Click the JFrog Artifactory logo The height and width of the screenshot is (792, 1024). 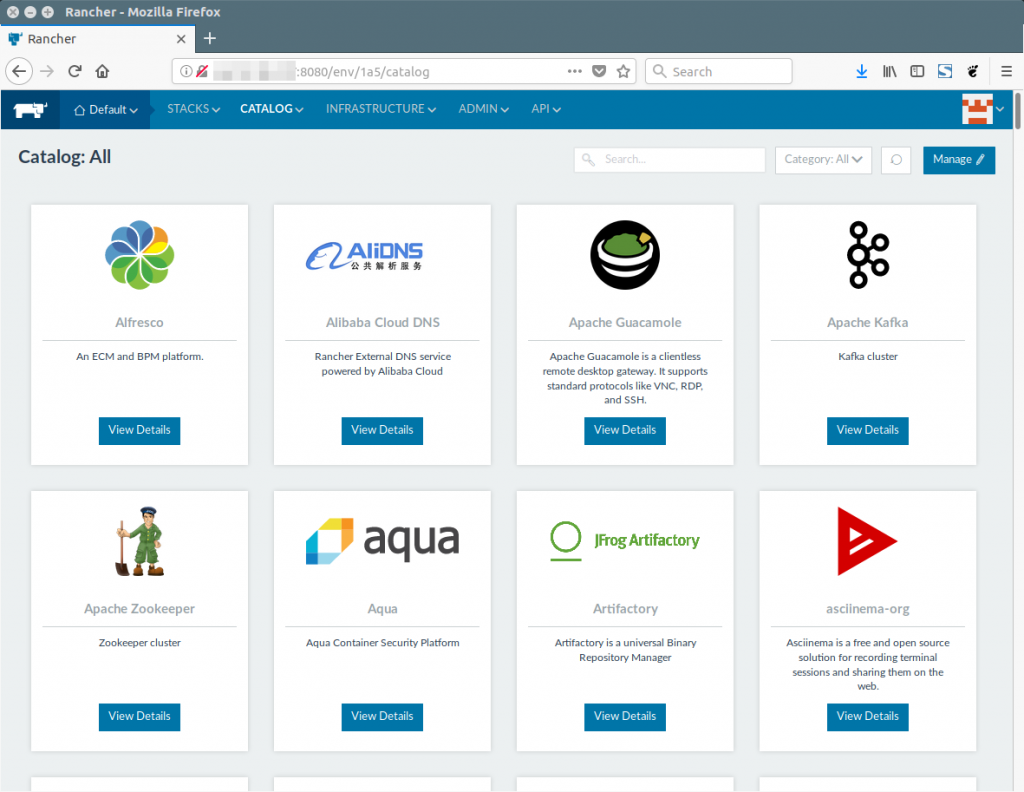click(x=624, y=541)
